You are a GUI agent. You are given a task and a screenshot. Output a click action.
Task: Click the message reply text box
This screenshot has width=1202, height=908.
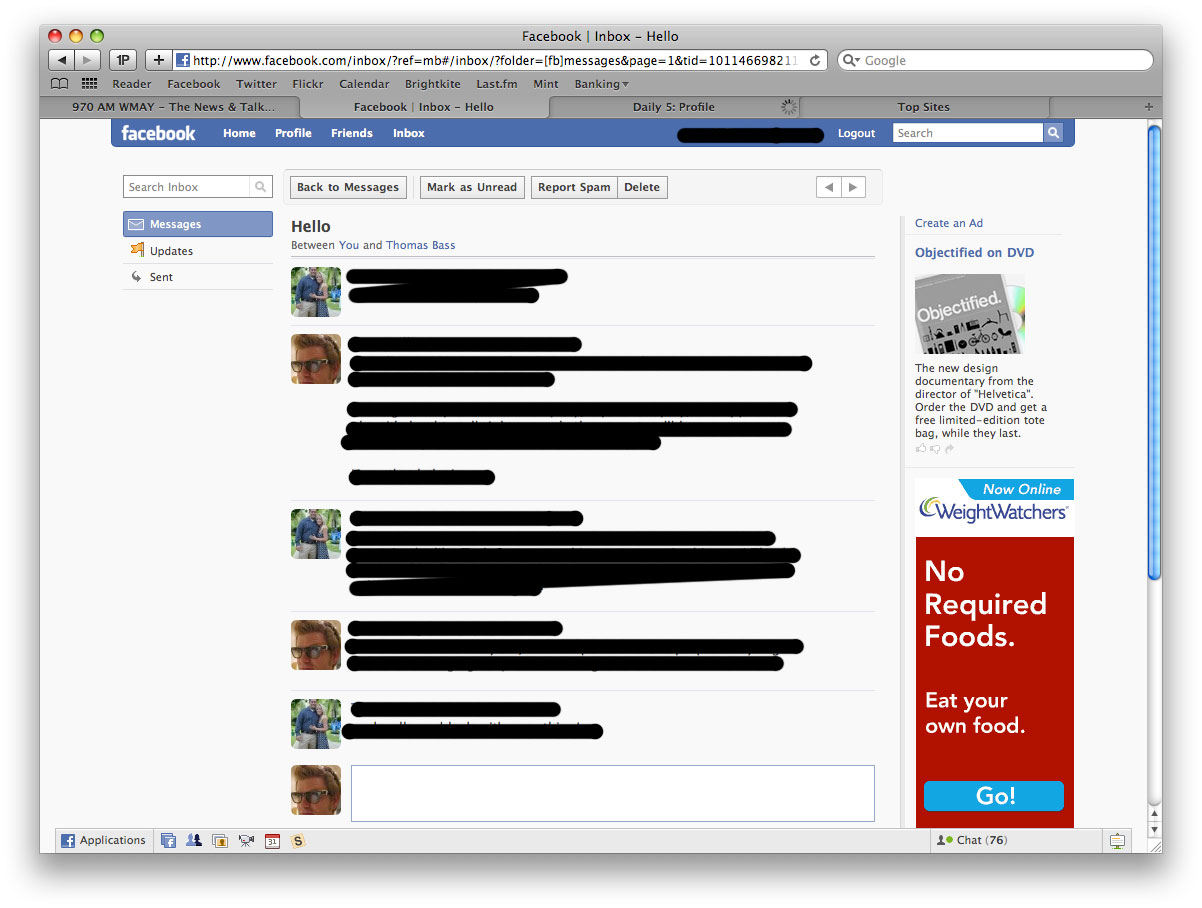point(613,794)
